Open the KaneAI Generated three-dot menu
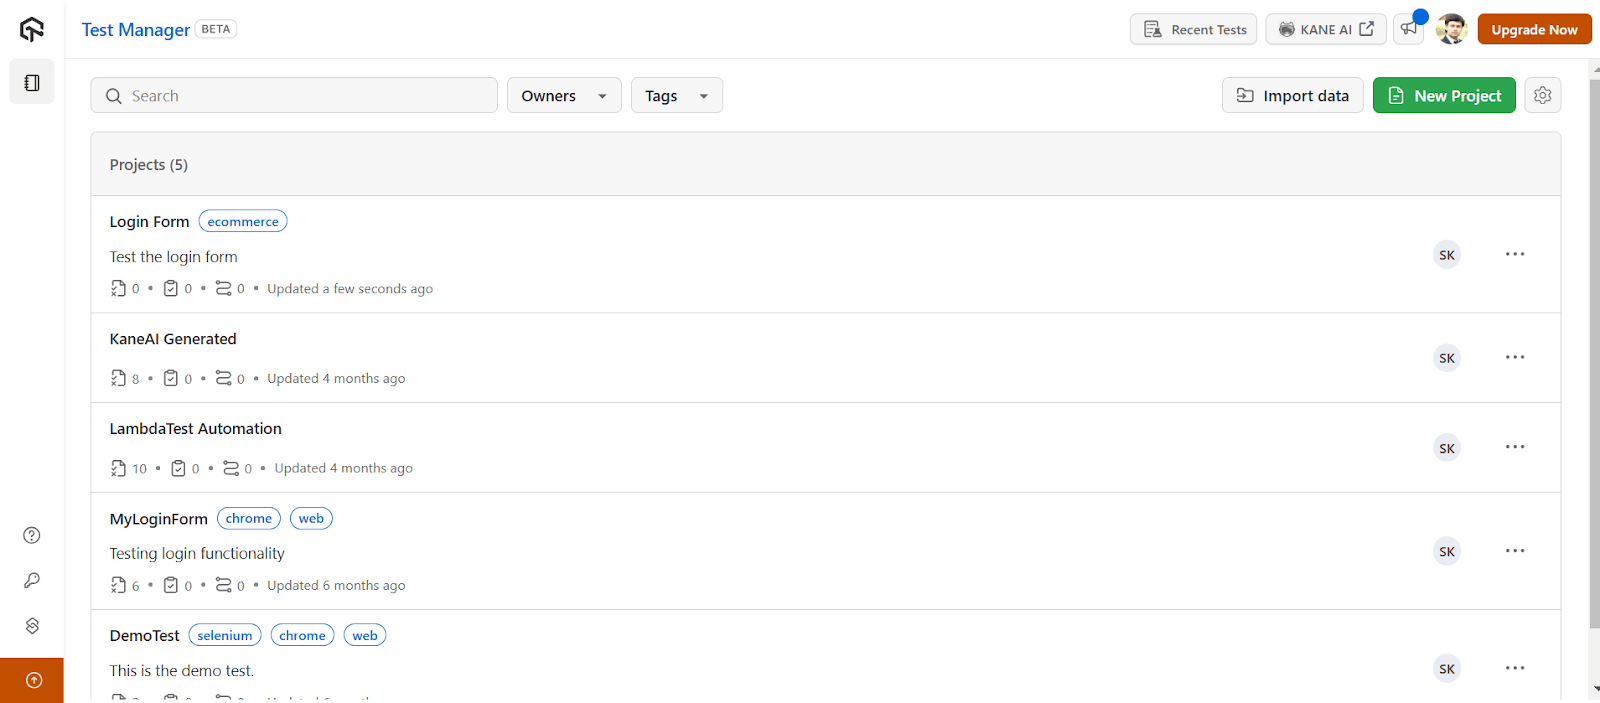The width and height of the screenshot is (1600, 703). coord(1515,357)
